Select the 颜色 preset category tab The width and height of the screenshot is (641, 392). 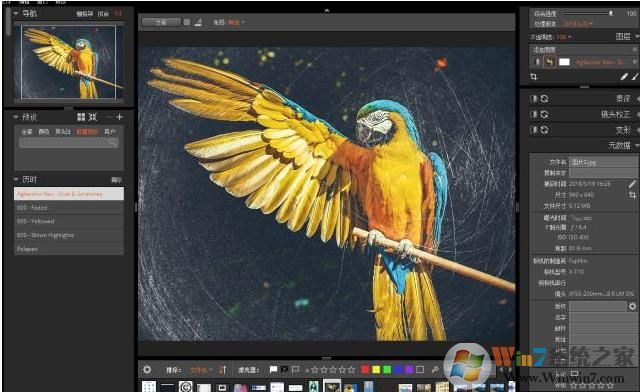44,132
